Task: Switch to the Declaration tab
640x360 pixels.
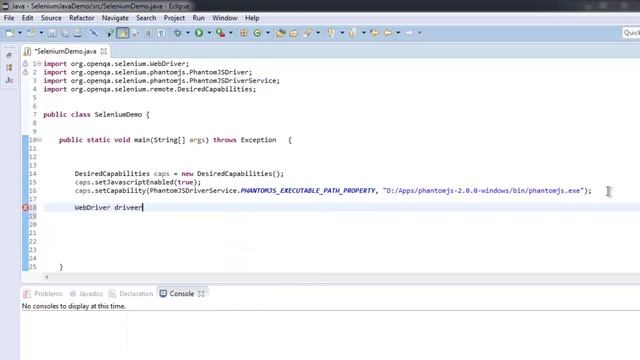Action: click(131, 293)
